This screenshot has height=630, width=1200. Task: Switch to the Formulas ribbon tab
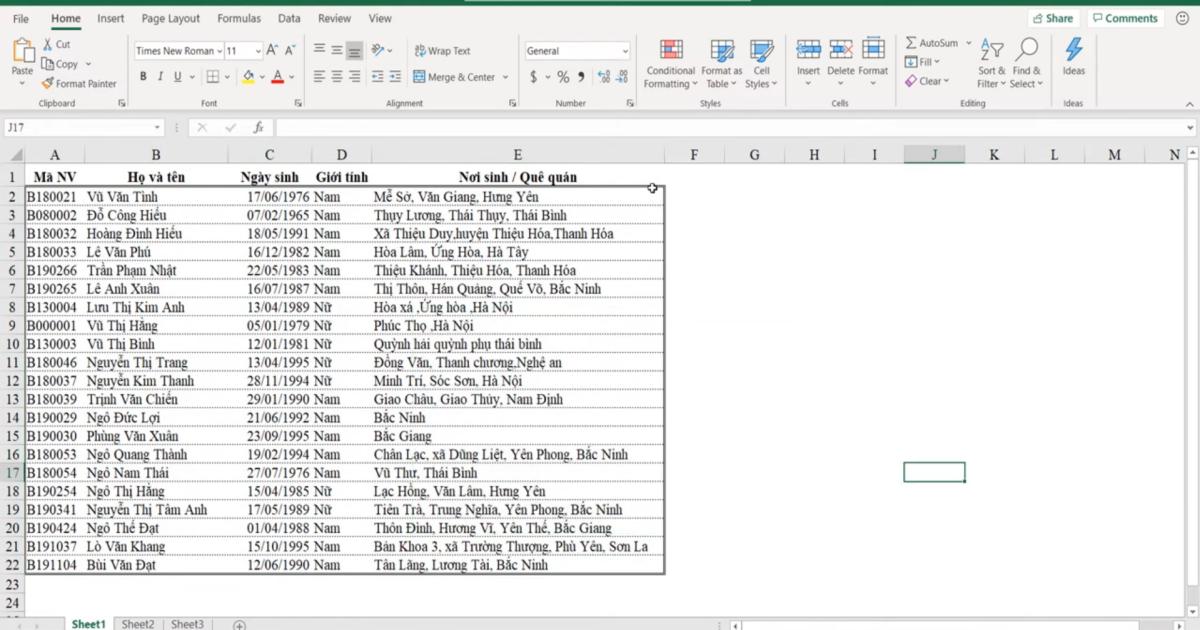(239, 18)
